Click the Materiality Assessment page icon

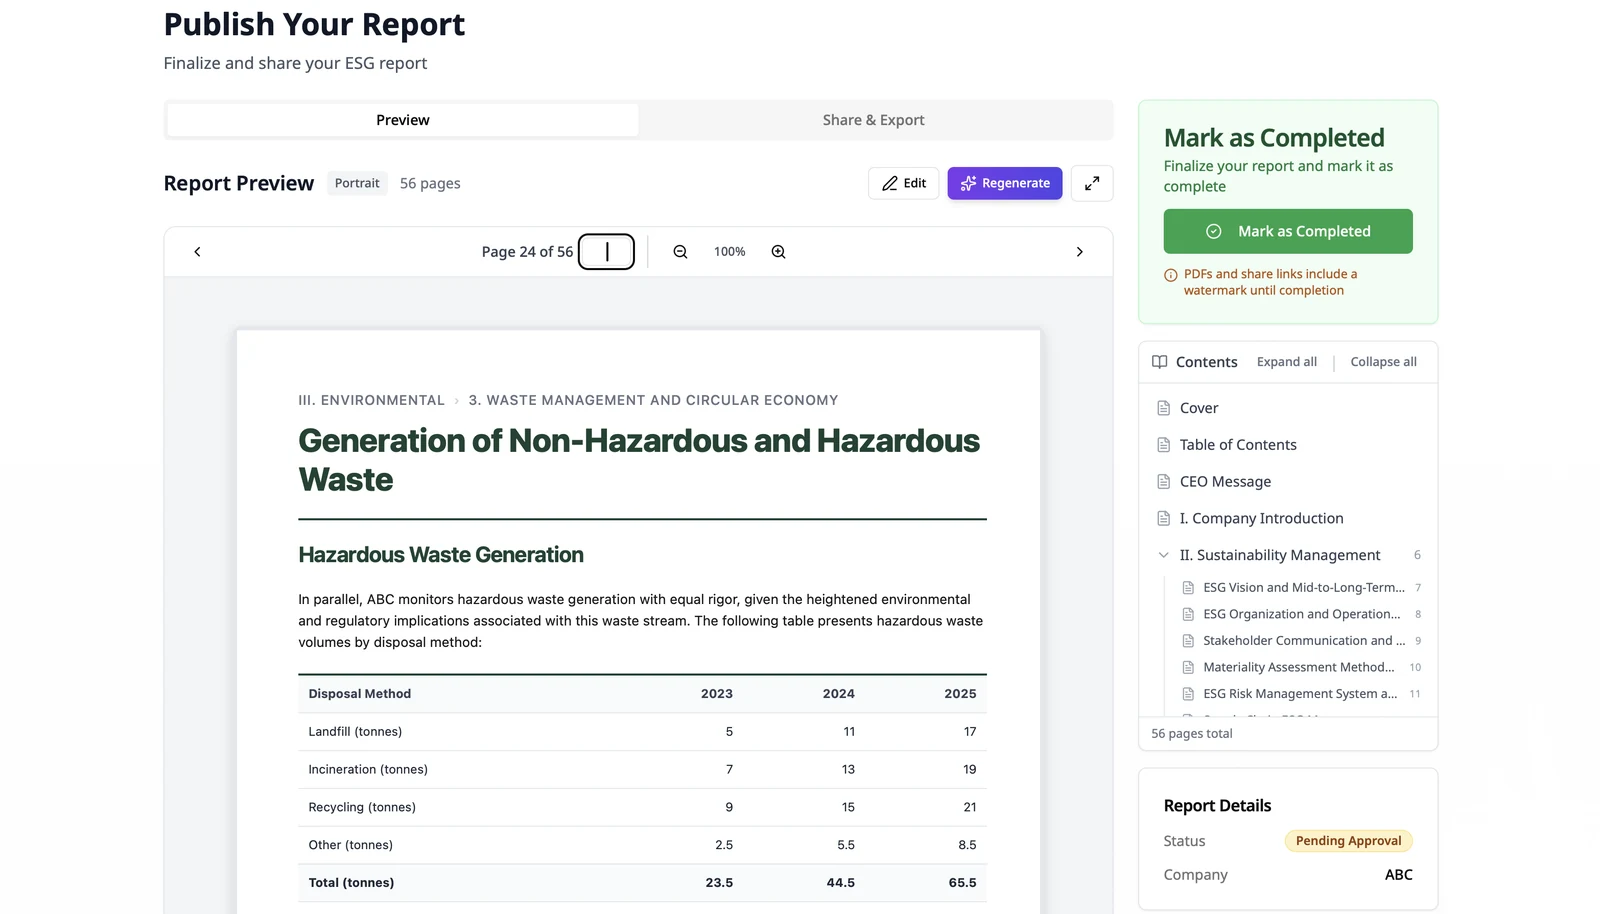pyautogui.click(x=1188, y=667)
